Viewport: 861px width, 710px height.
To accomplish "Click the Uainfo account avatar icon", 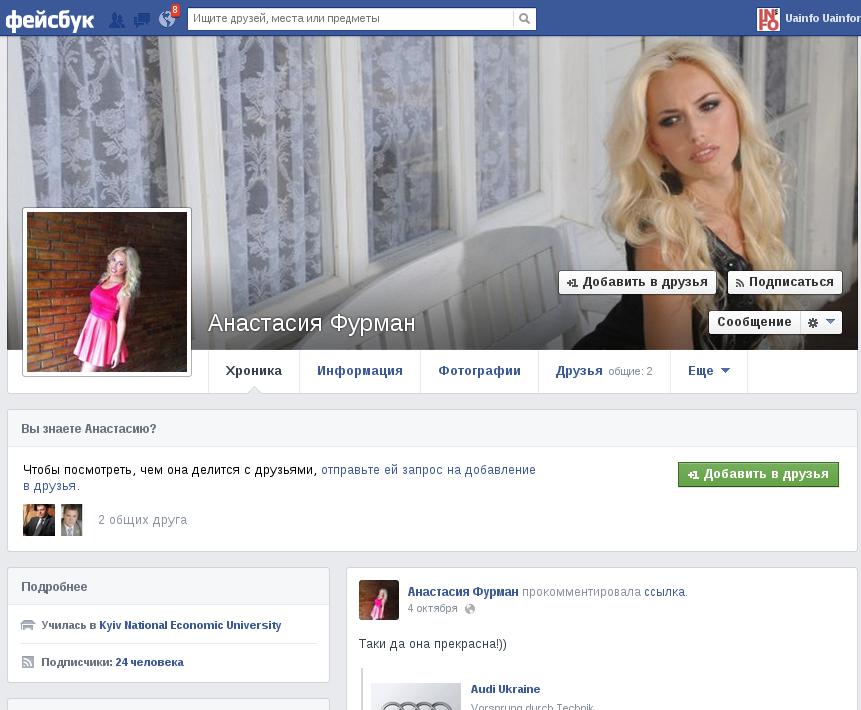I will pyautogui.click(x=768, y=19).
